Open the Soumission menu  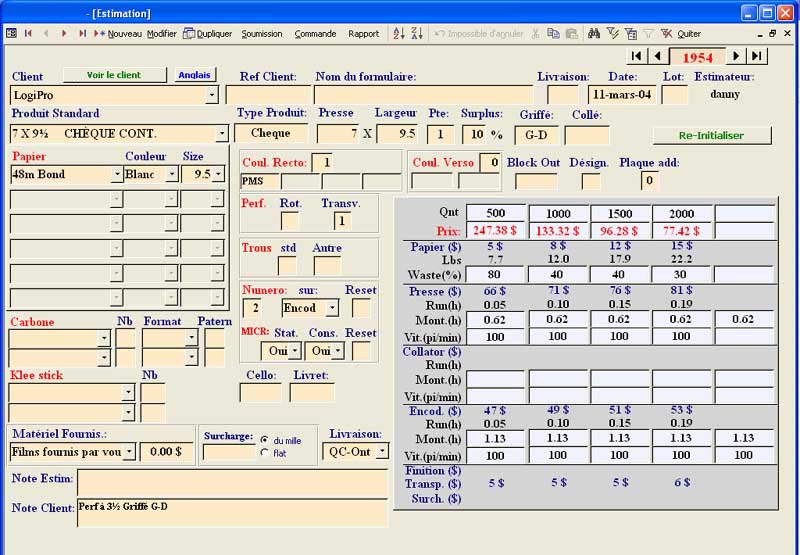pyautogui.click(x=262, y=33)
